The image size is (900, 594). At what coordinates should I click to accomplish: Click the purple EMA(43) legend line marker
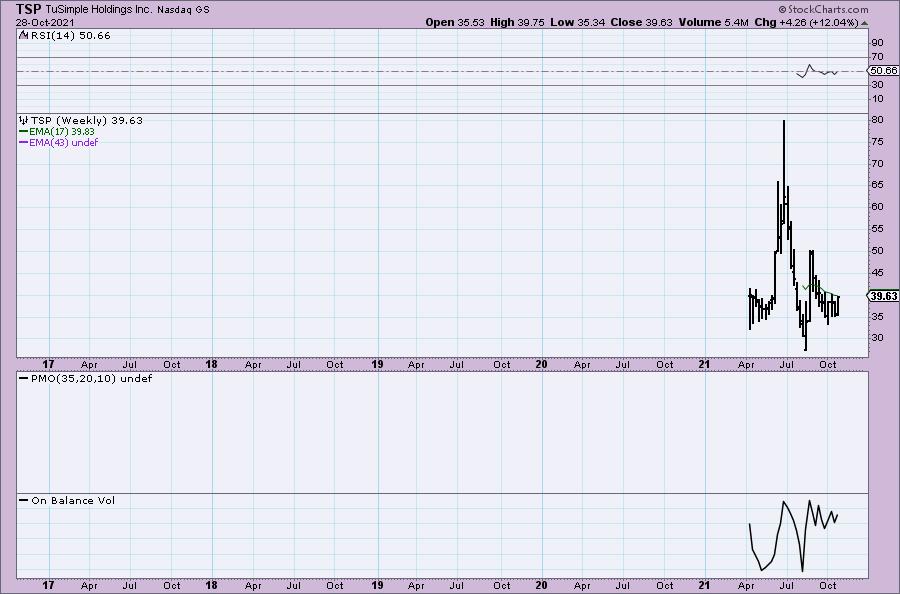24,142
